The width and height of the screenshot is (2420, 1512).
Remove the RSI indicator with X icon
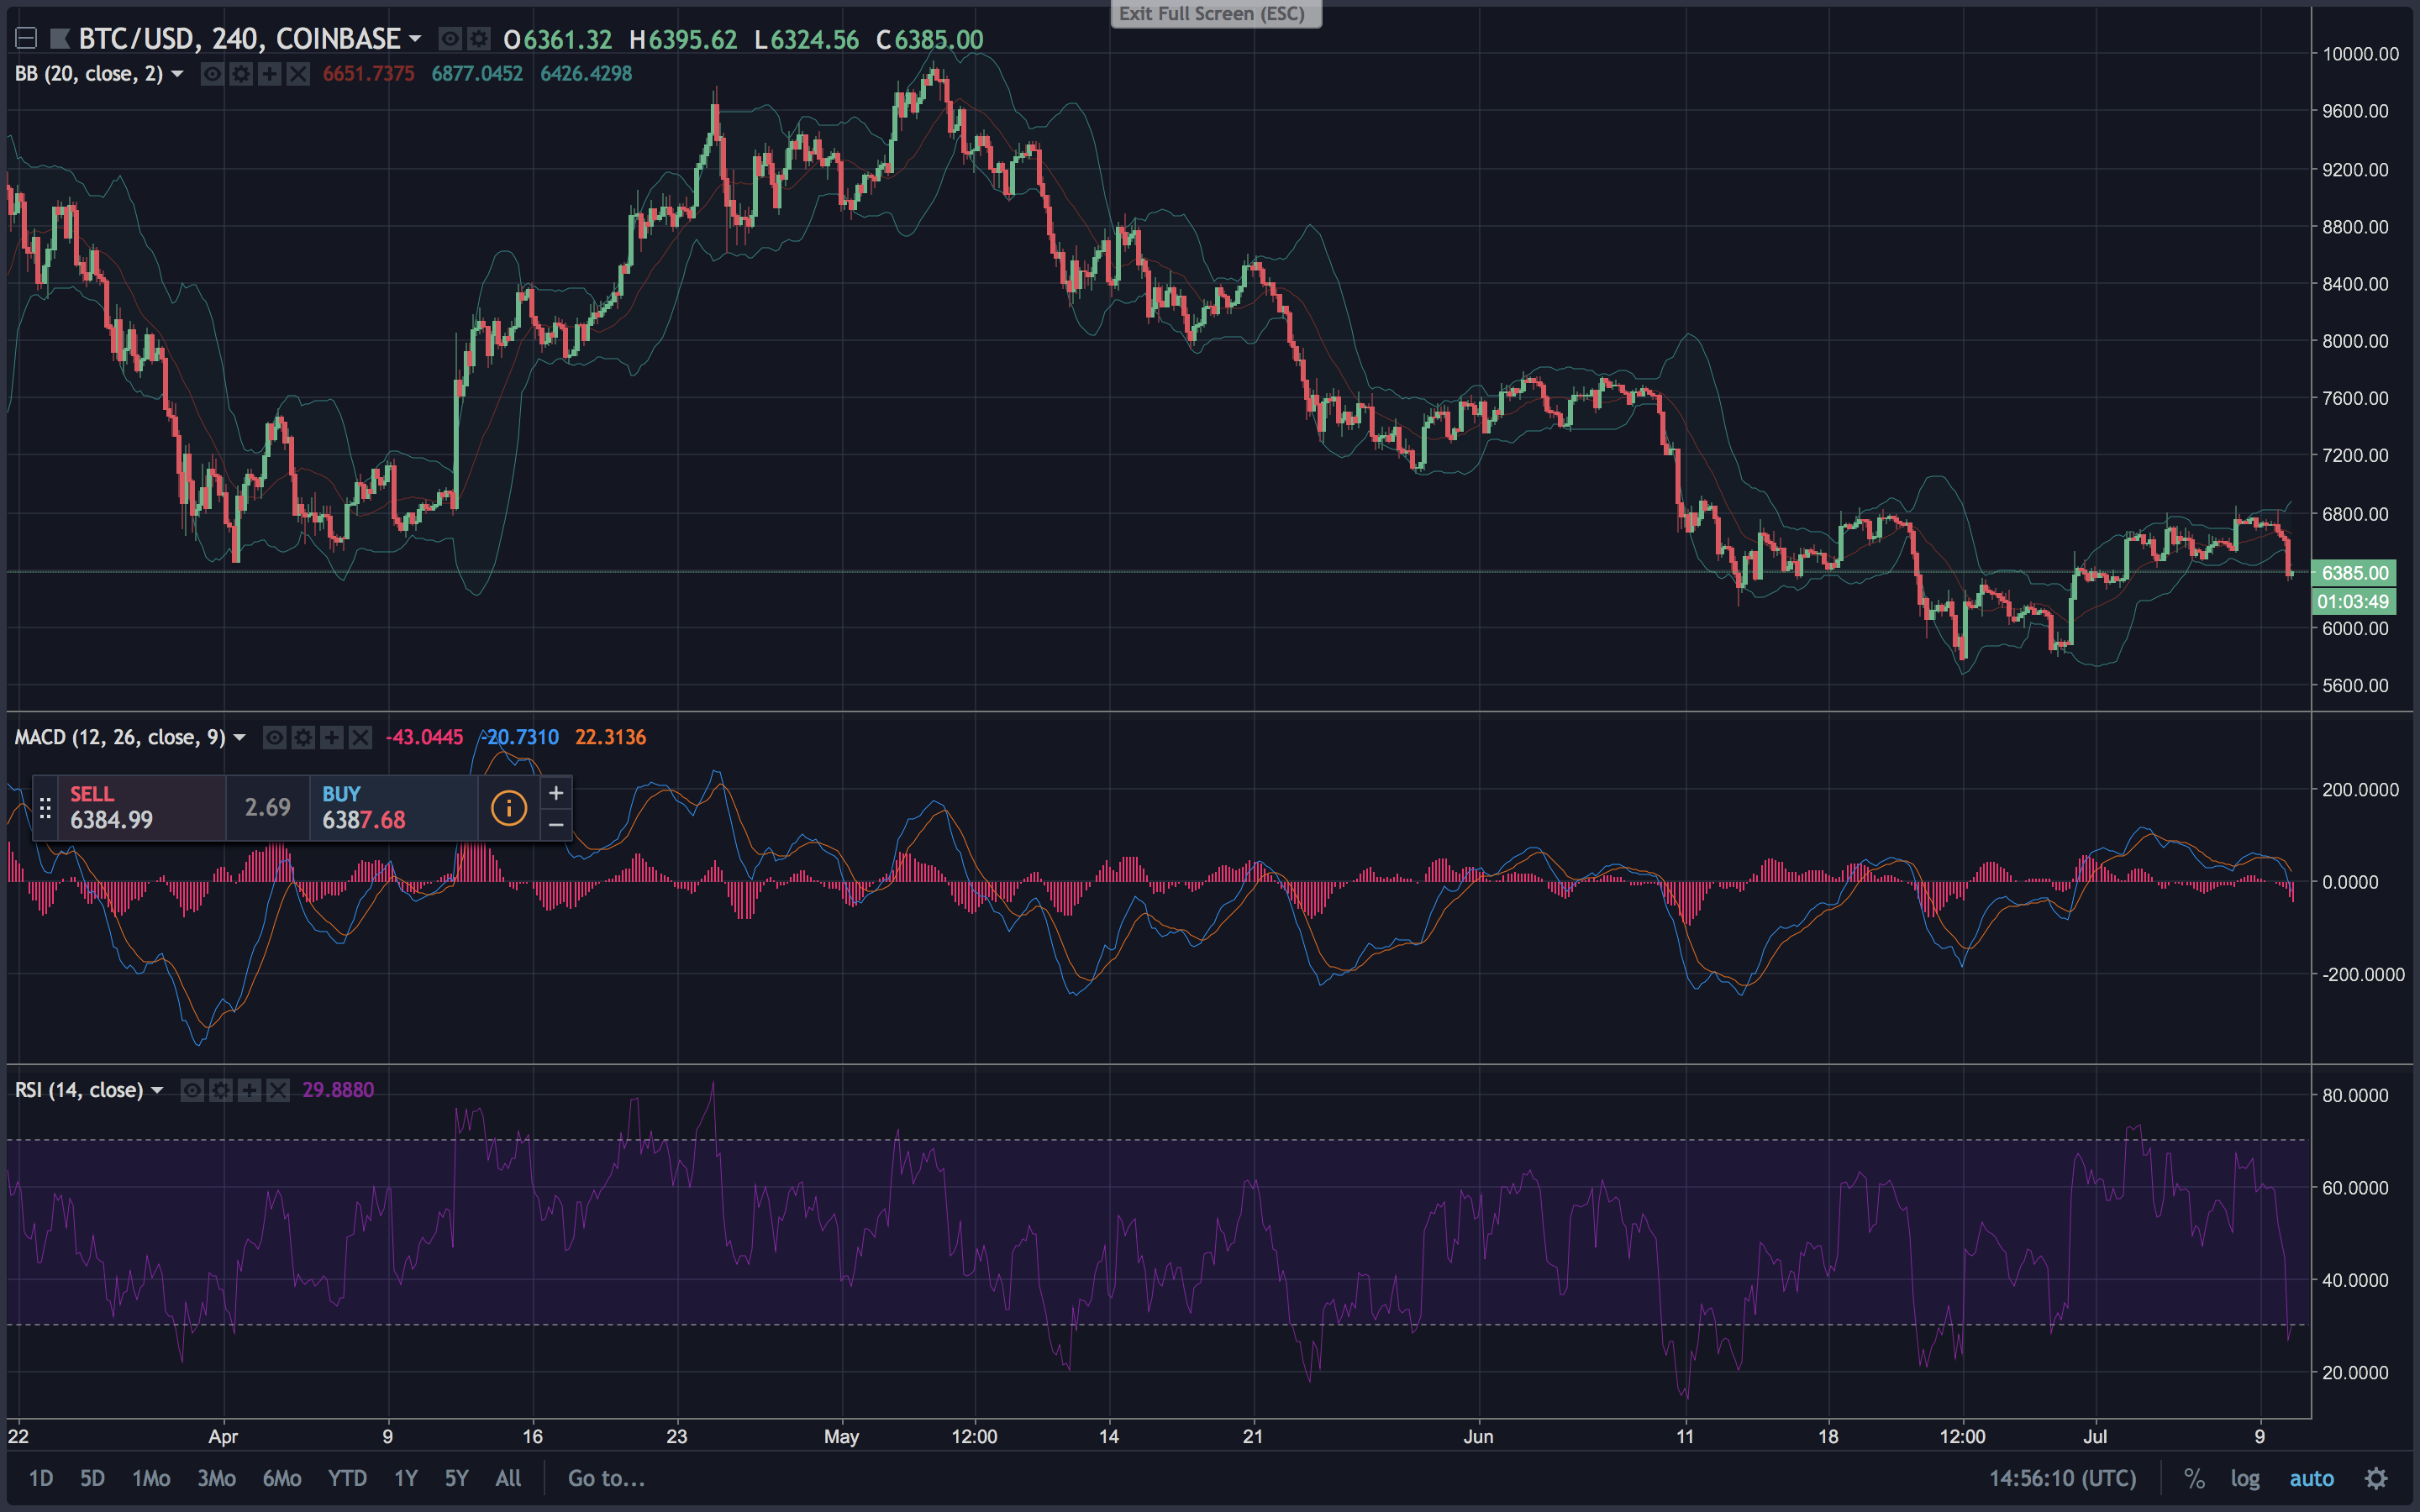278,1090
